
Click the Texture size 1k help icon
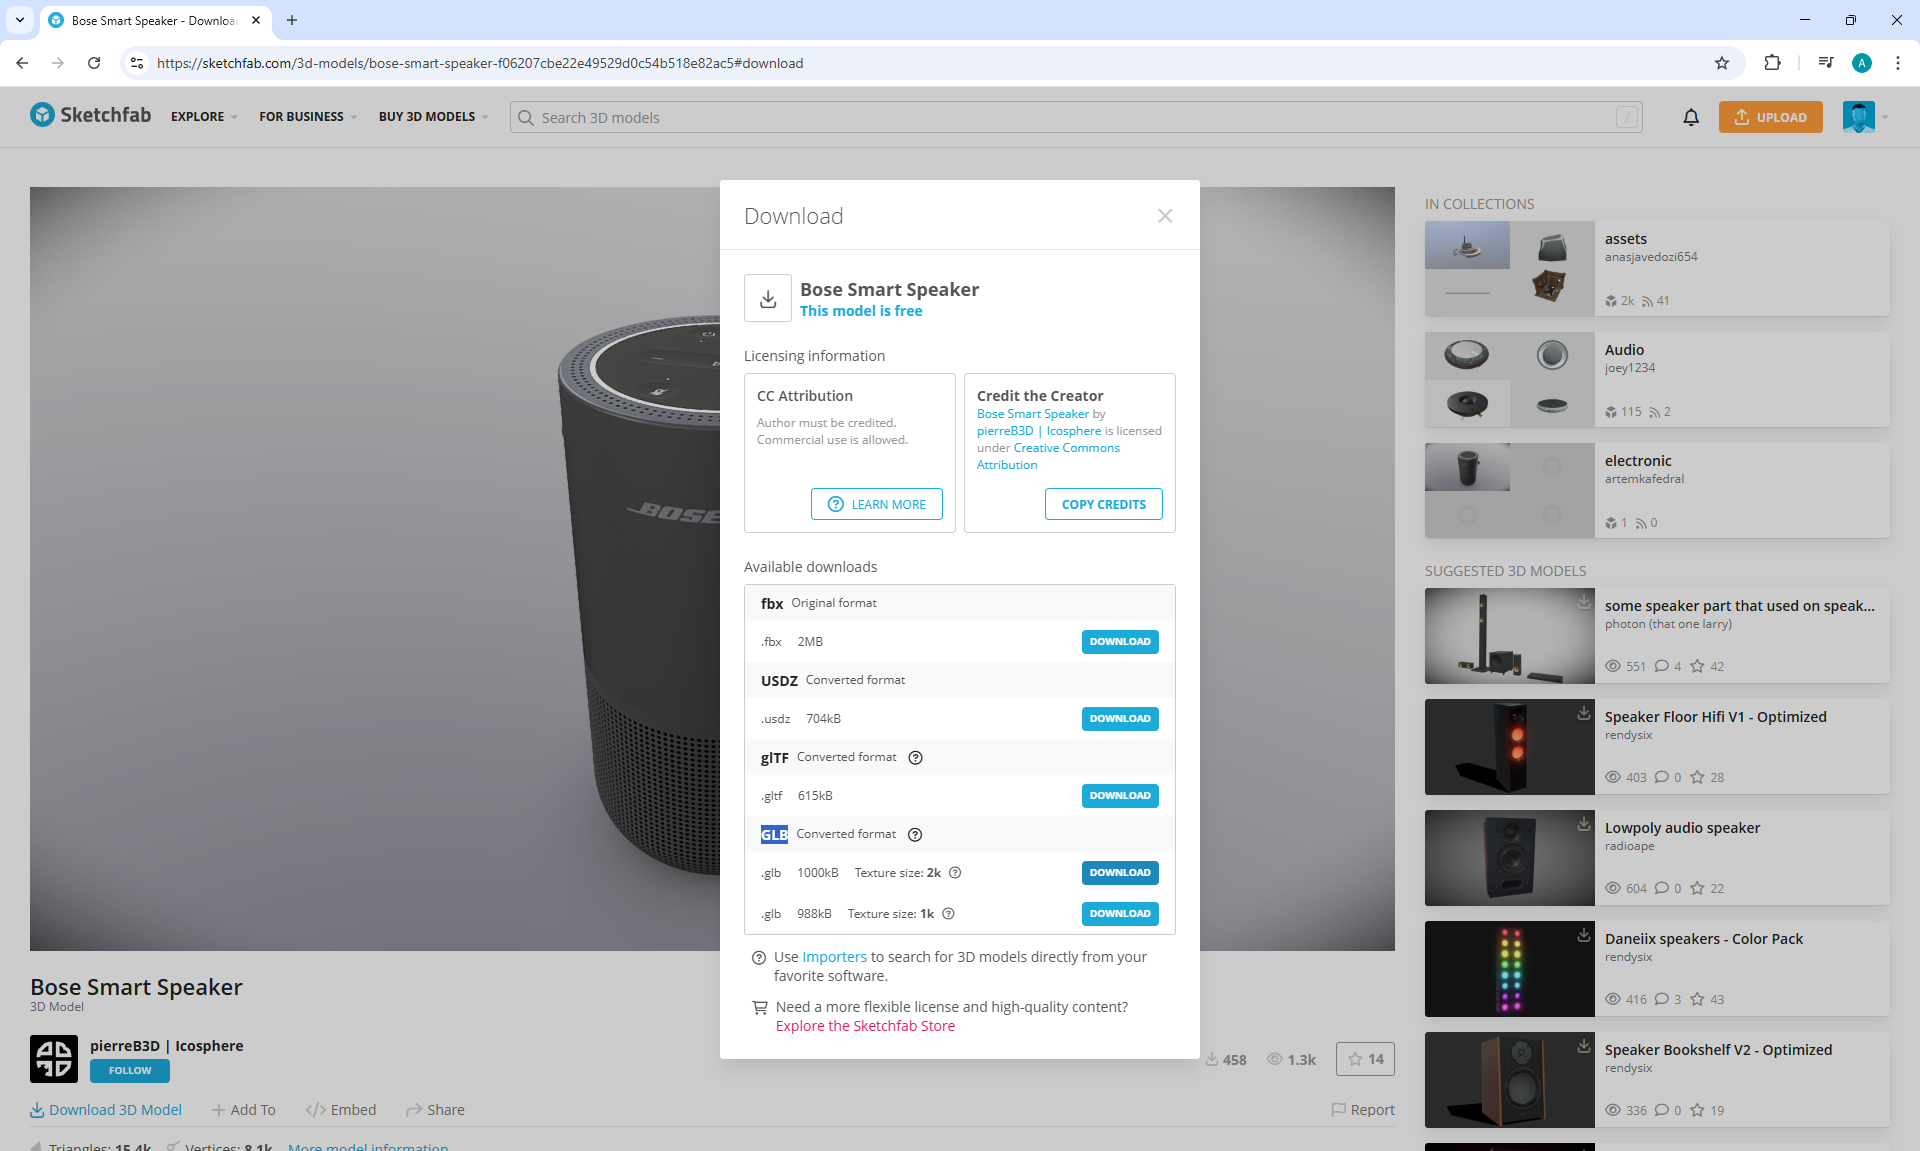948,914
